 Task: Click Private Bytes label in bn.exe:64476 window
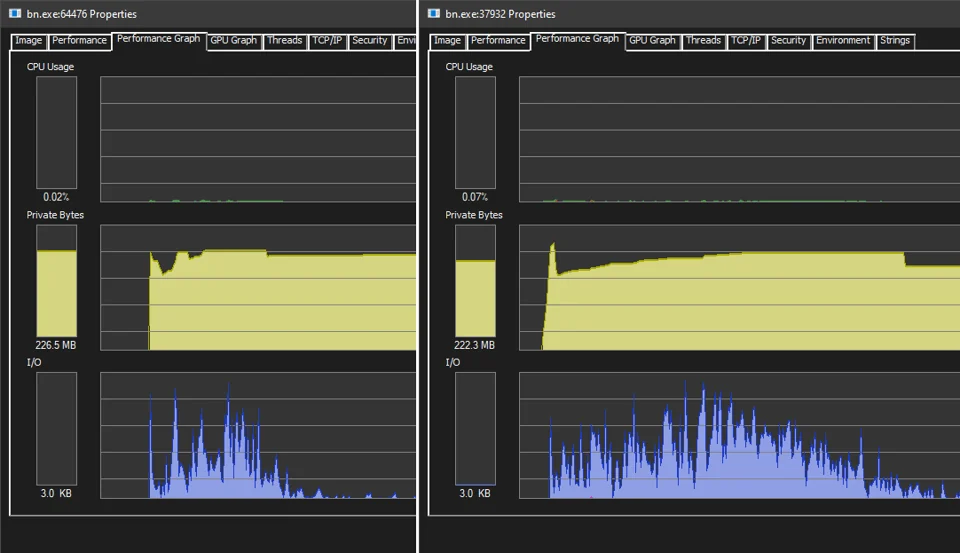tap(55, 215)
